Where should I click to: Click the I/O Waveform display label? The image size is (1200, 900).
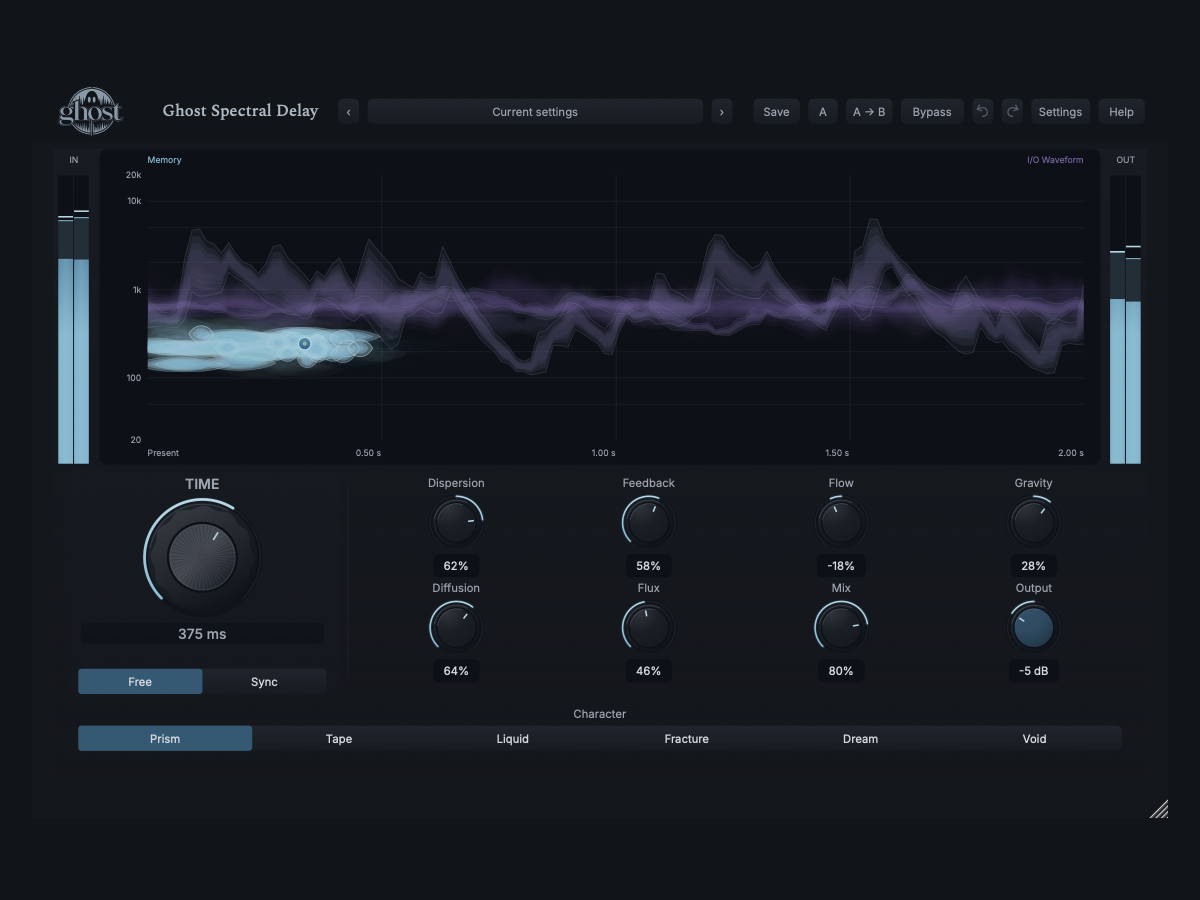1055,160
